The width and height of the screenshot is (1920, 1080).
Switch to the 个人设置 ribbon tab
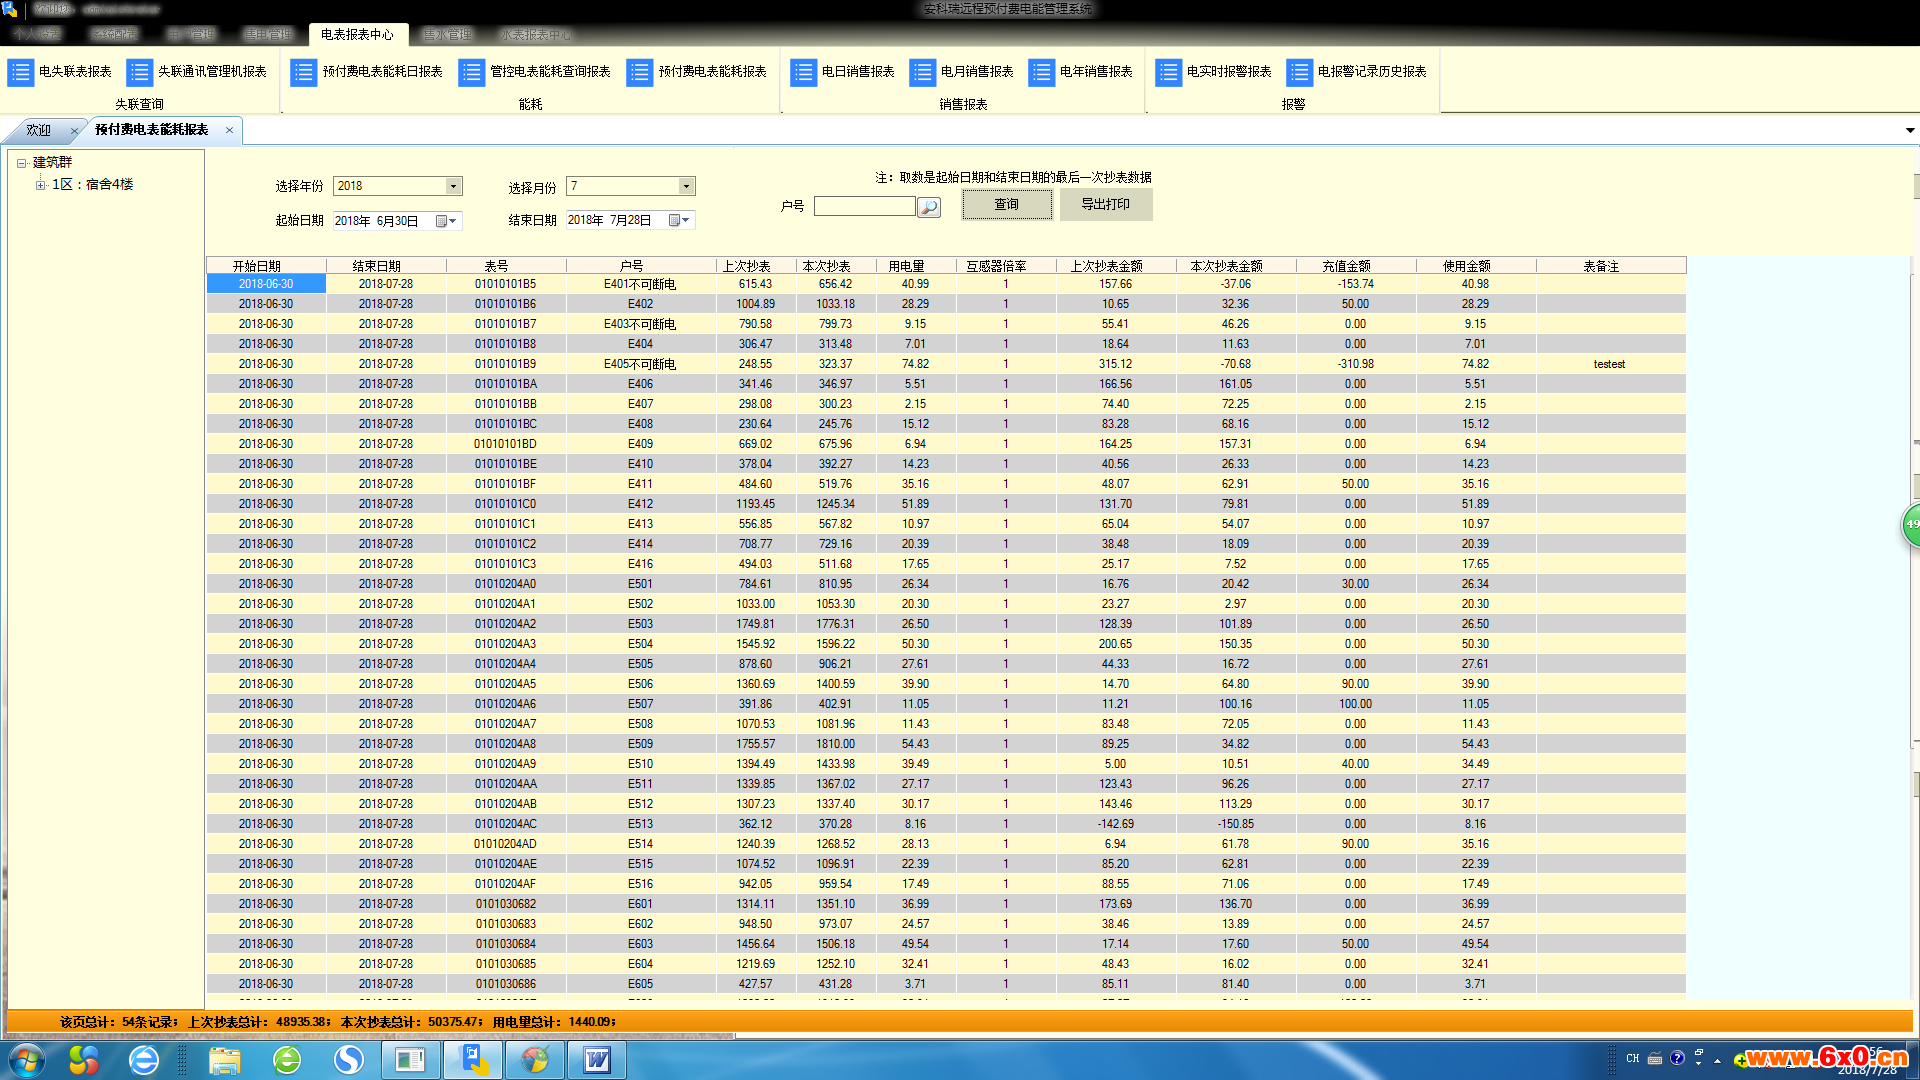(x=37, y=34)
